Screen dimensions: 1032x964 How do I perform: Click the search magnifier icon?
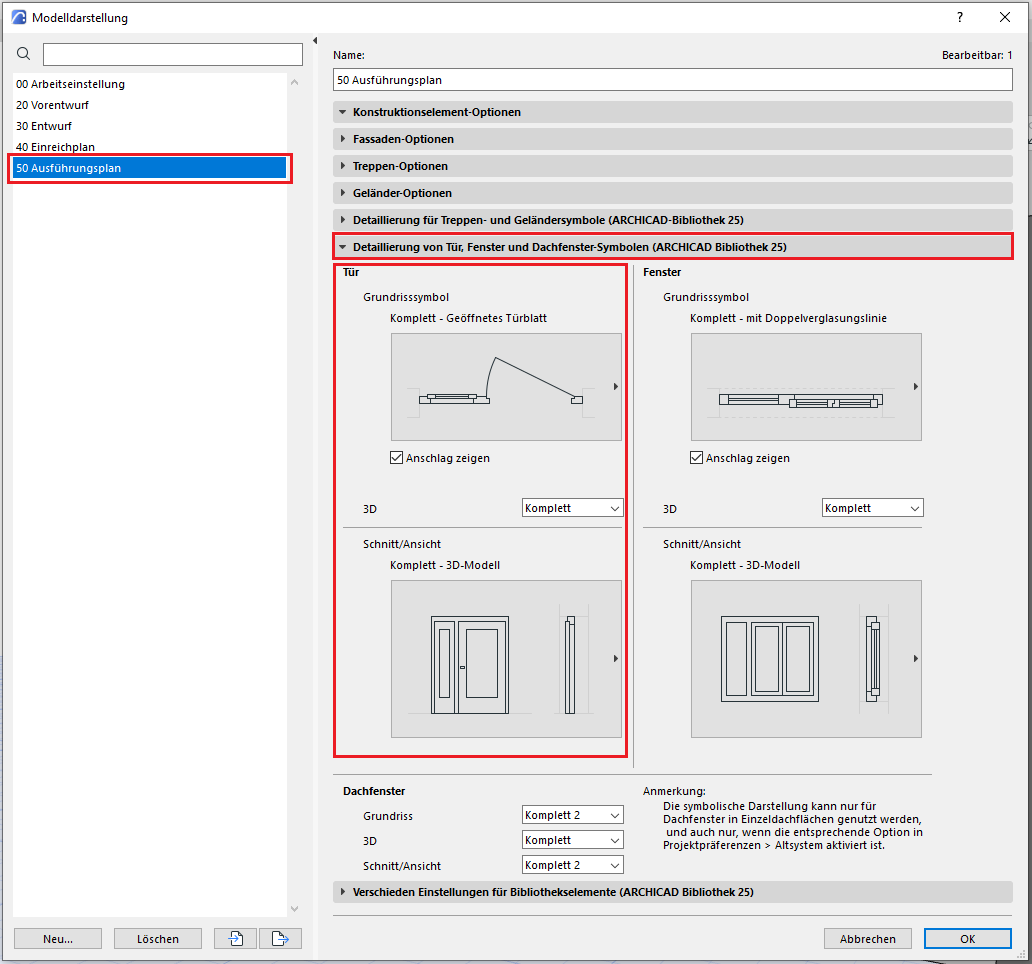pos(24,54)
